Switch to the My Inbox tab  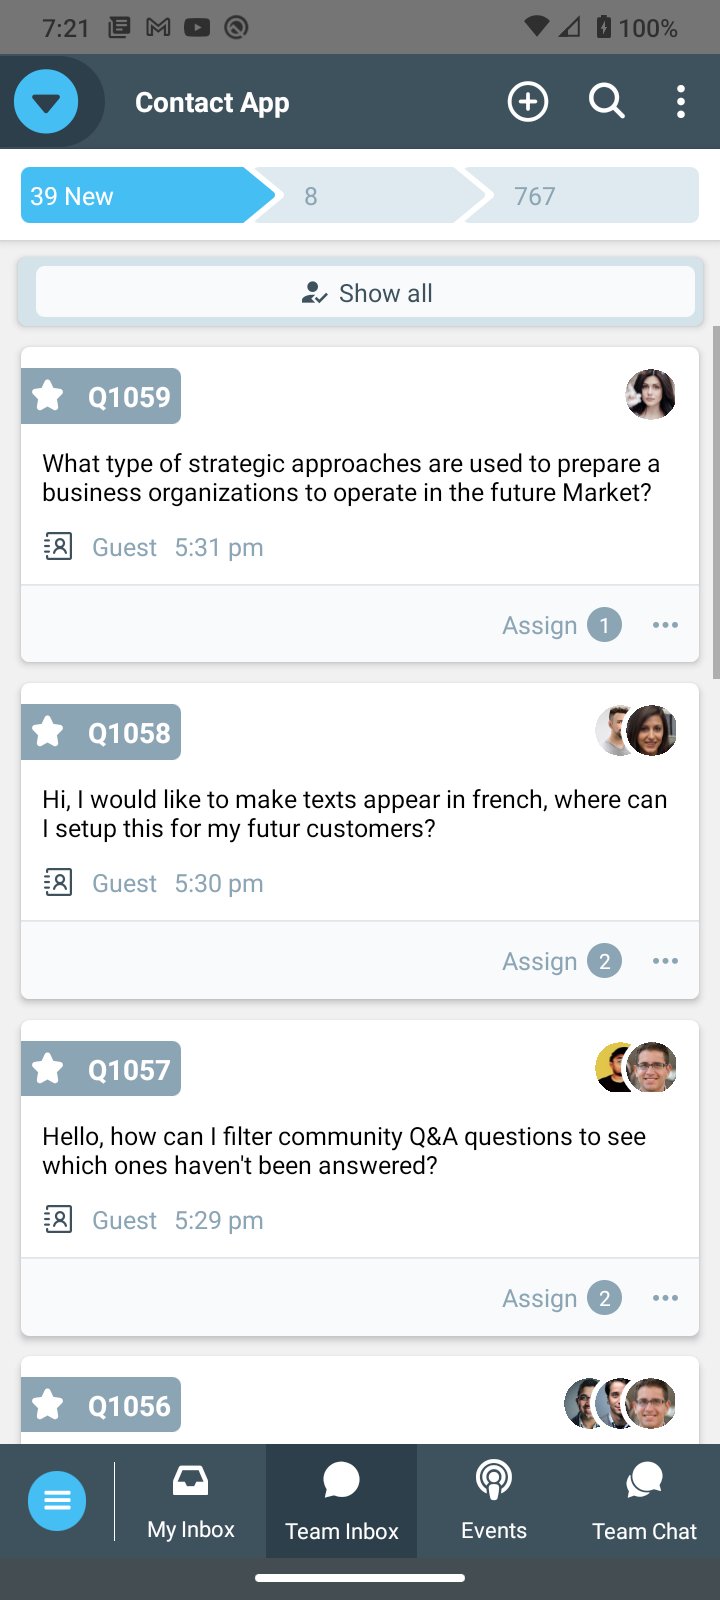click(191, 1501)
